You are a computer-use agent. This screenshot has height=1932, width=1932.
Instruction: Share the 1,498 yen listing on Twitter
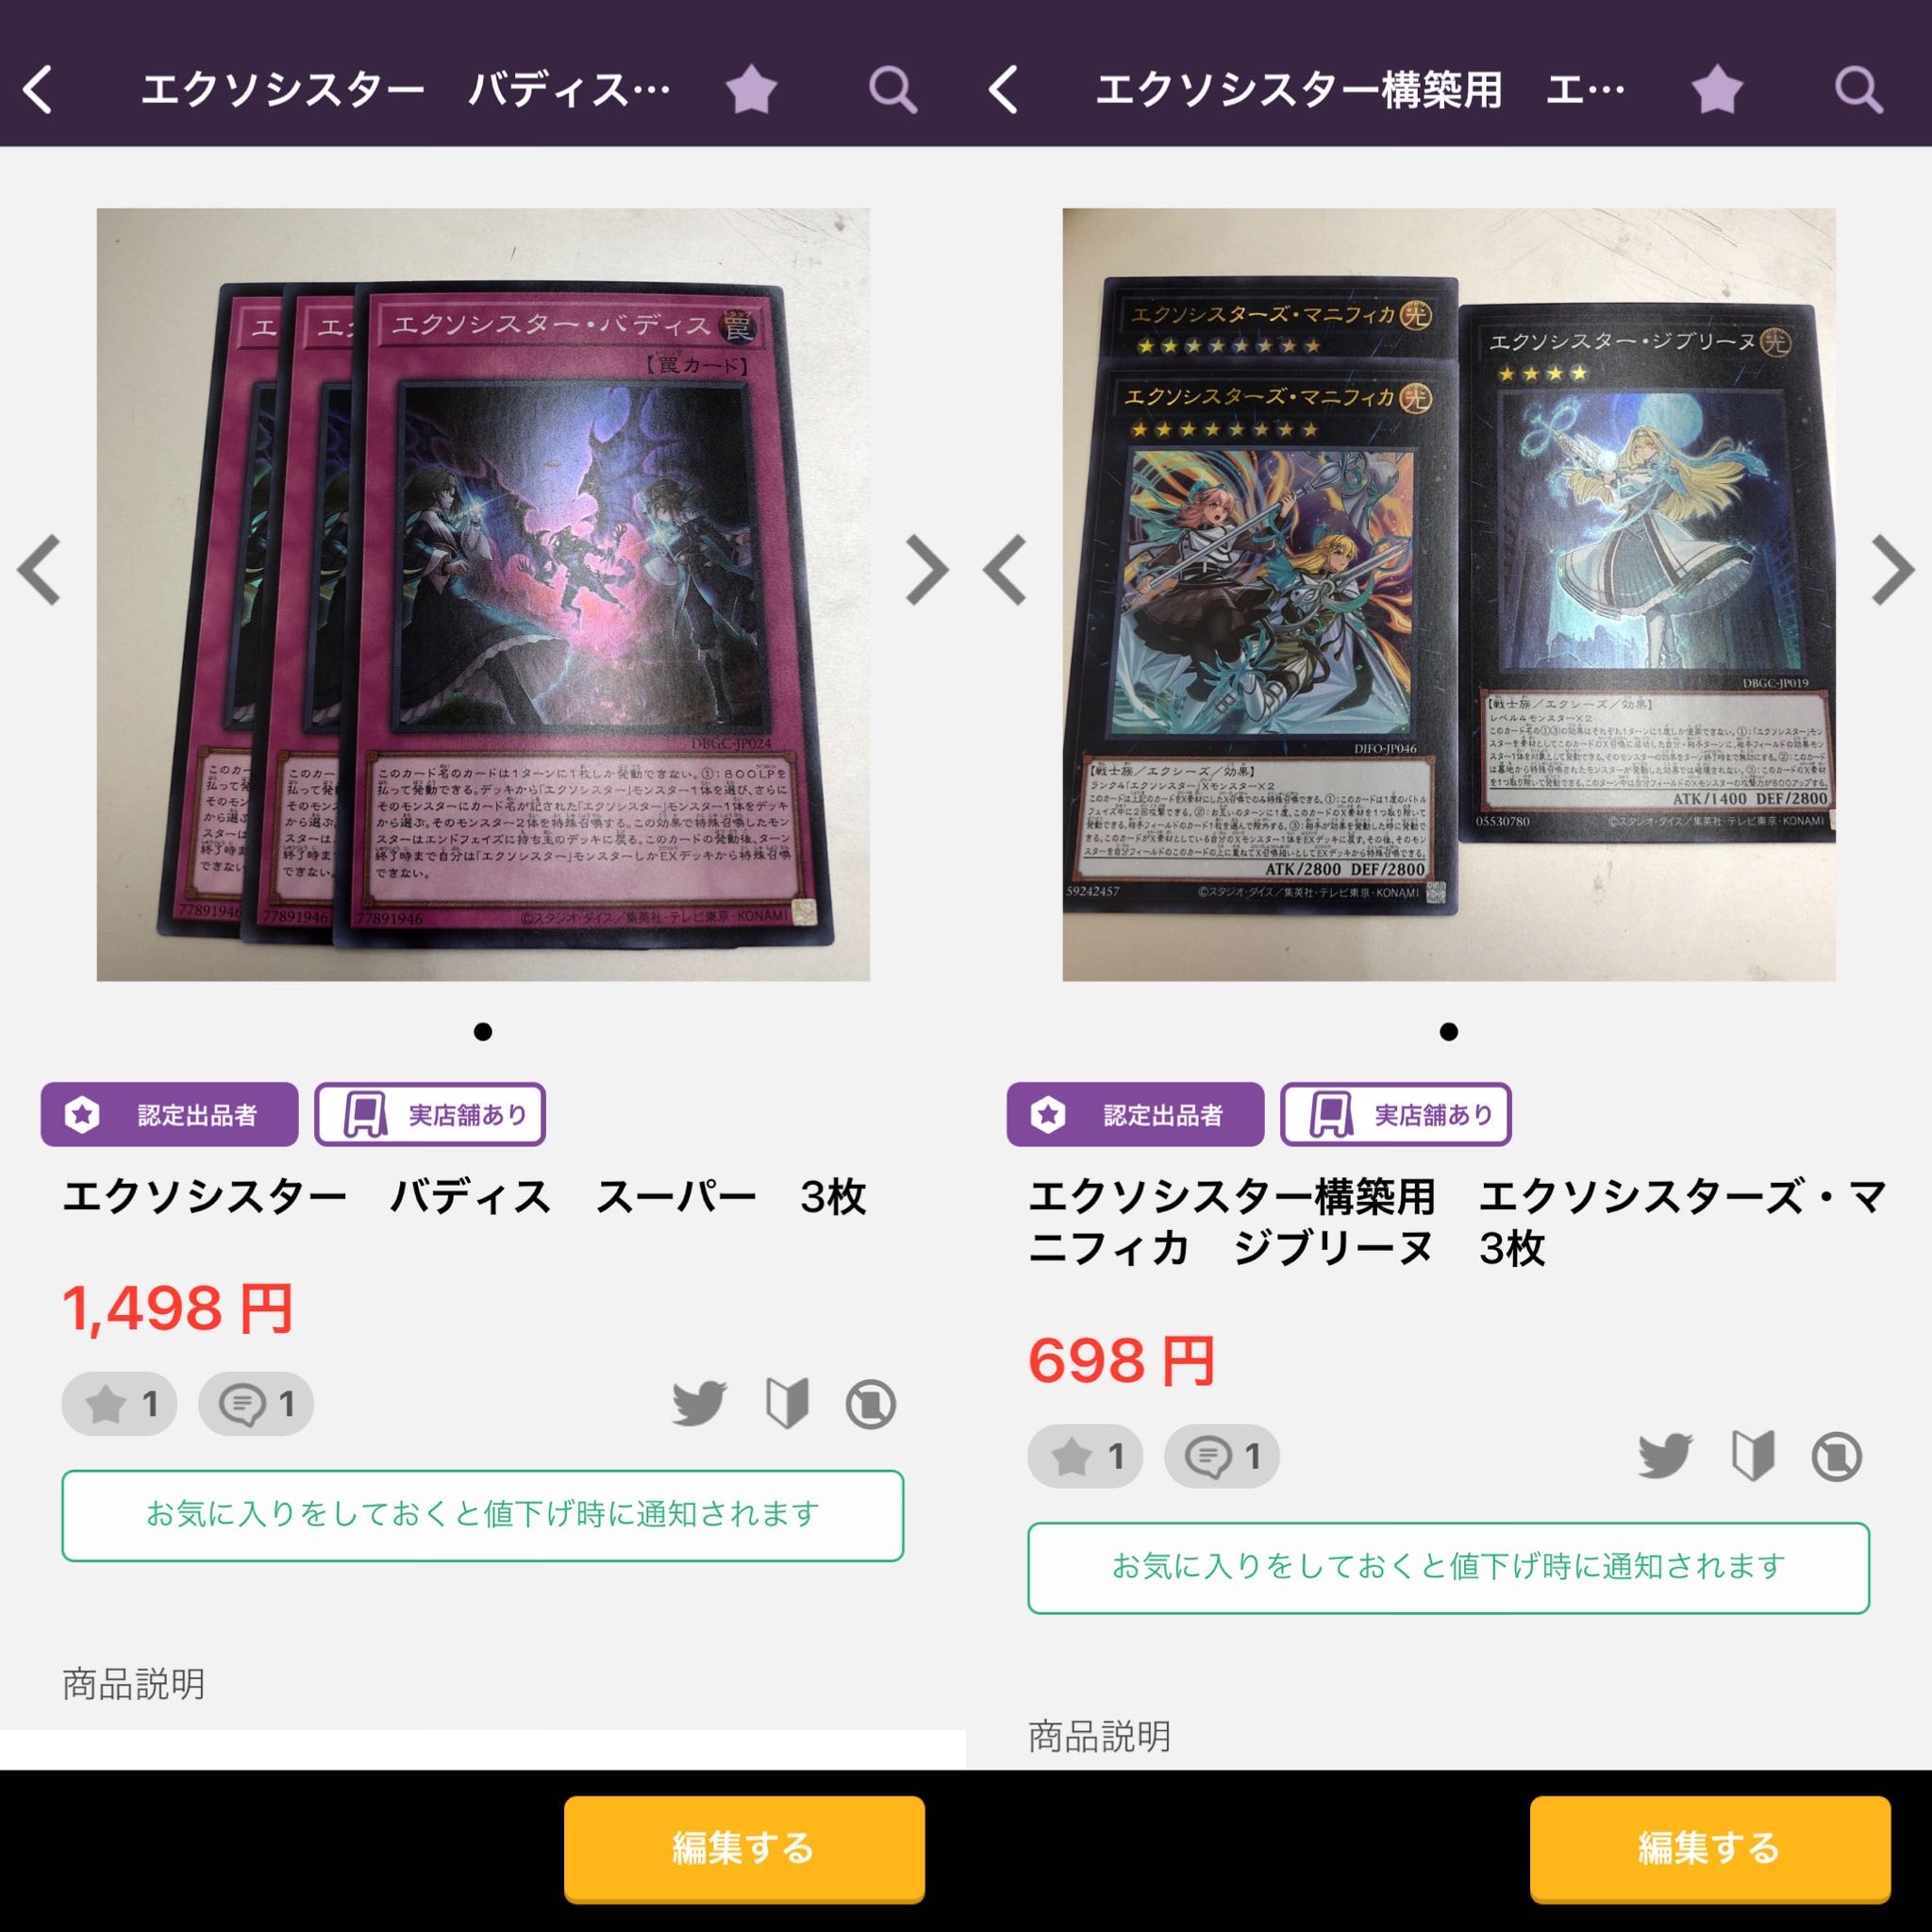tap(699, 1403)
